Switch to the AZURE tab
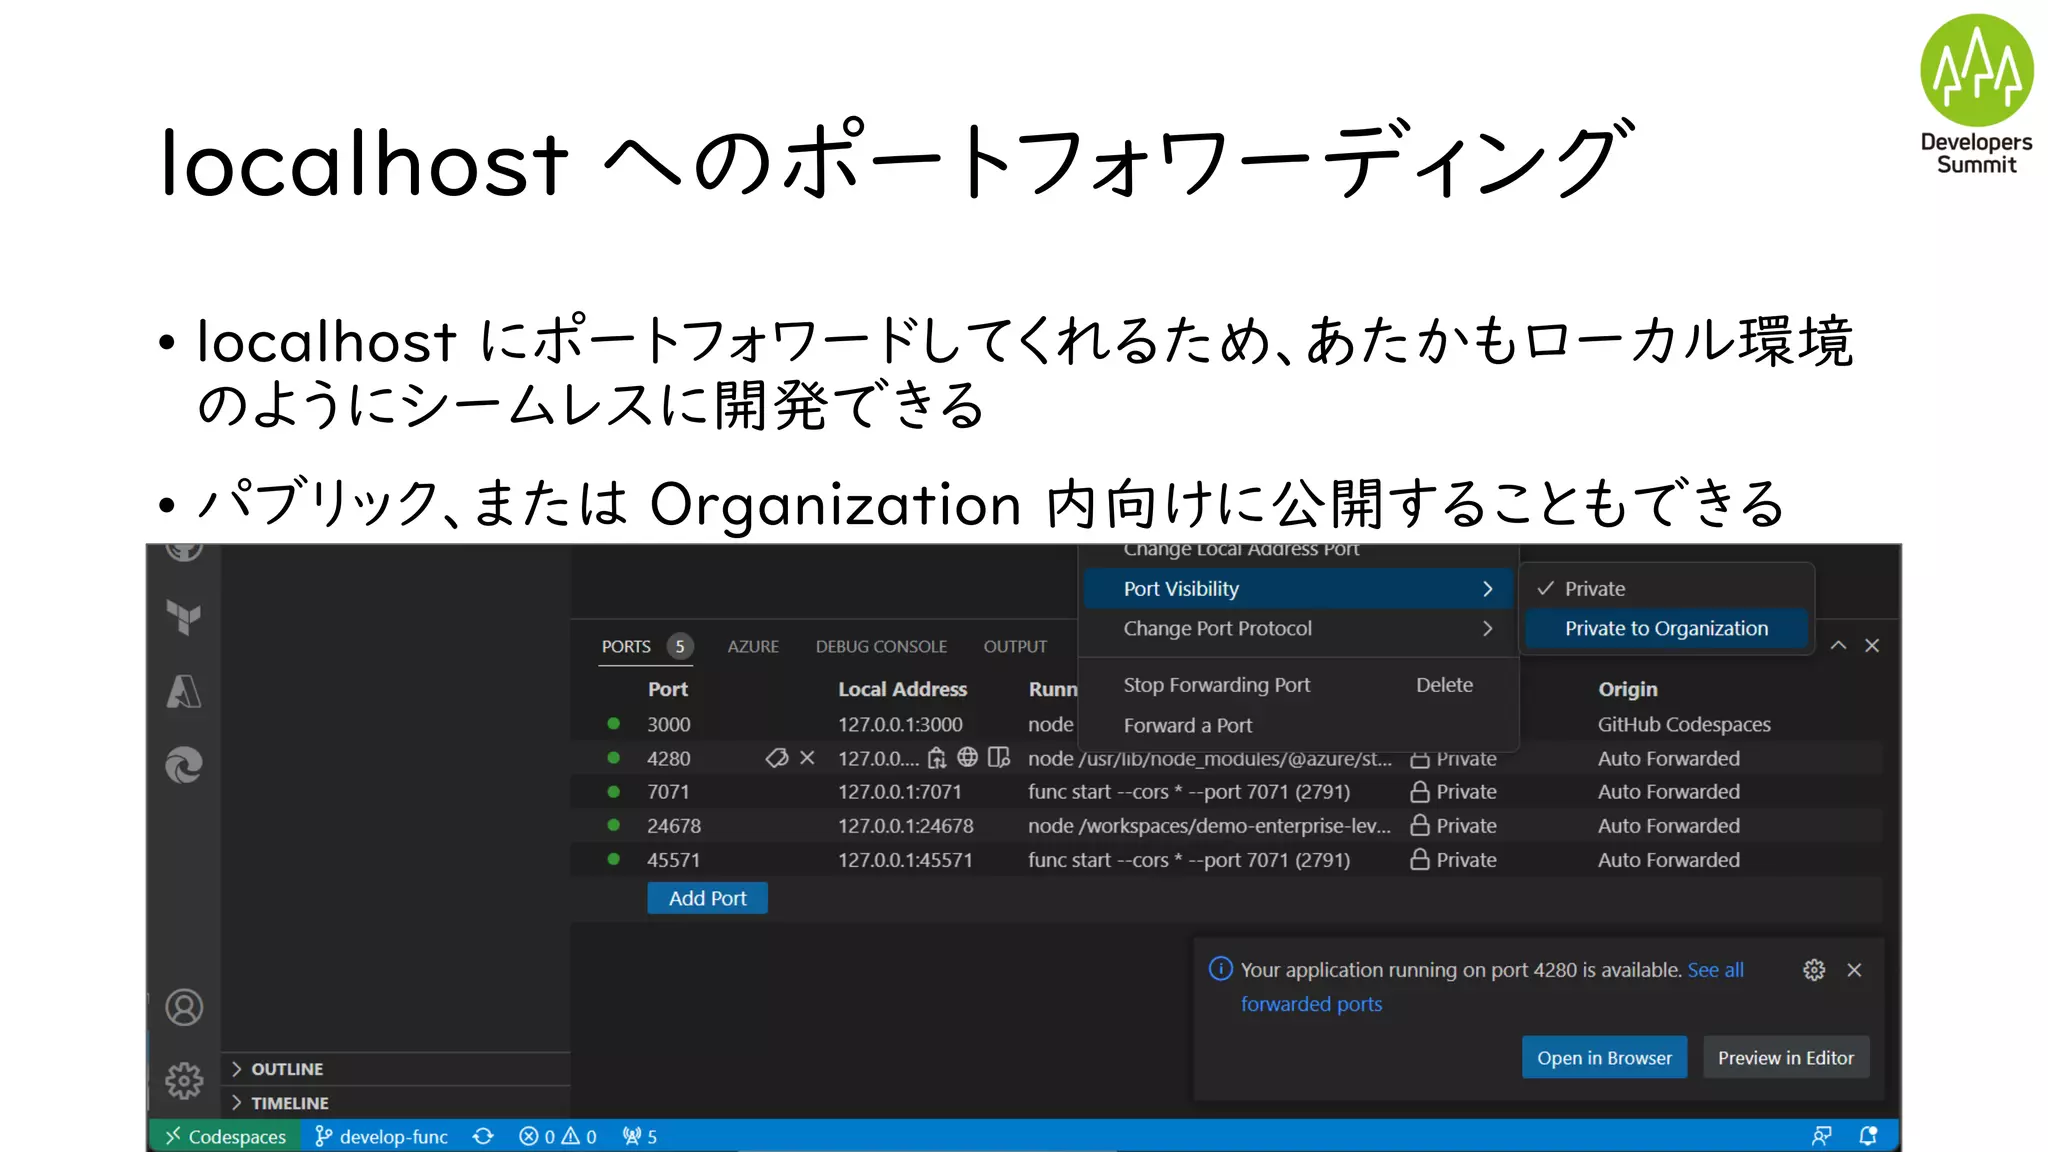Image resolution: width=2048 pixels, height=1152 pixels. click(x=753, y=646)
